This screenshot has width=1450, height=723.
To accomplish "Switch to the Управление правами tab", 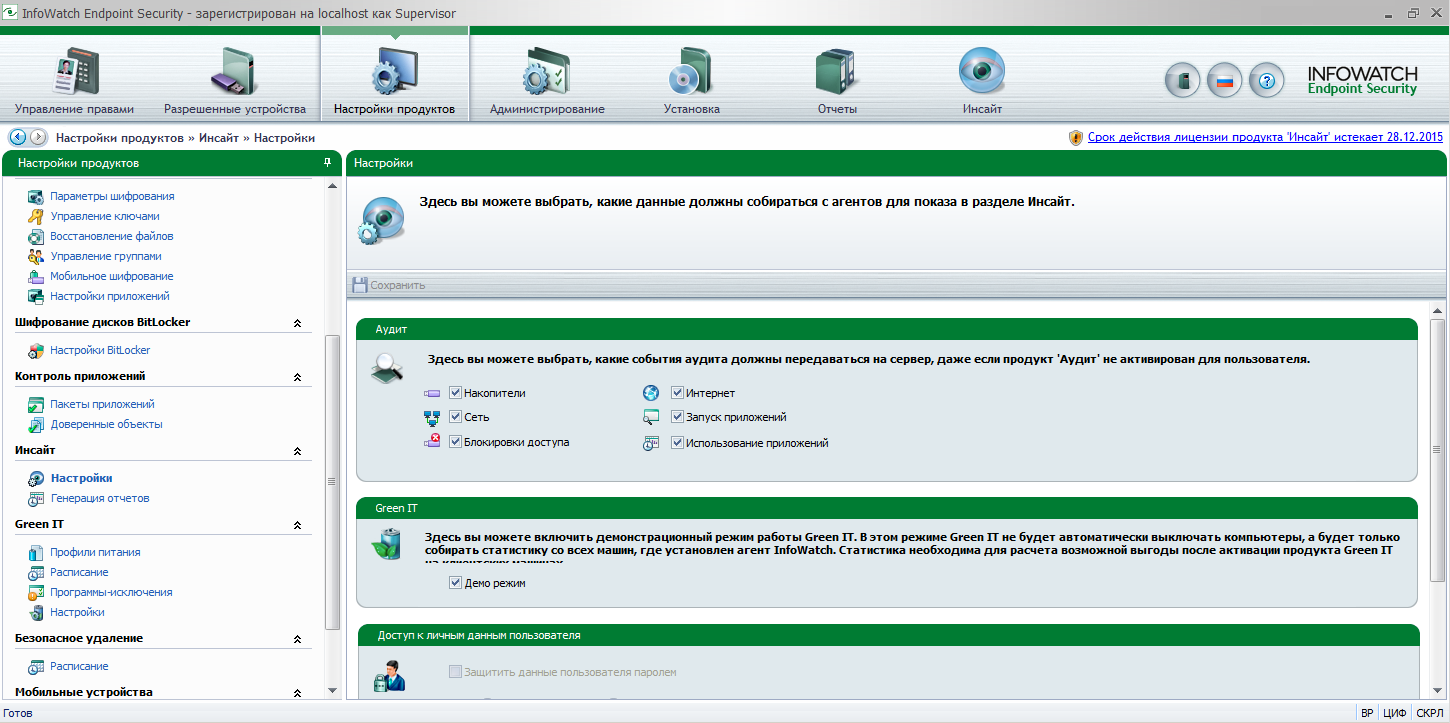I will click(74, 81).
